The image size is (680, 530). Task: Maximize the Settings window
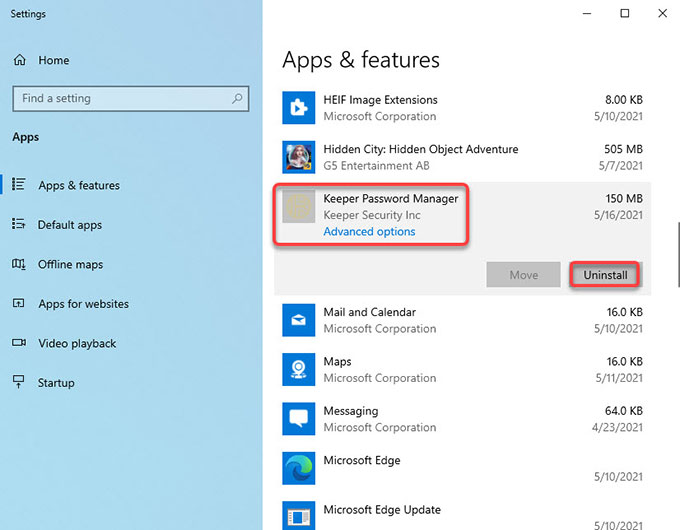[x=624, y=13]
